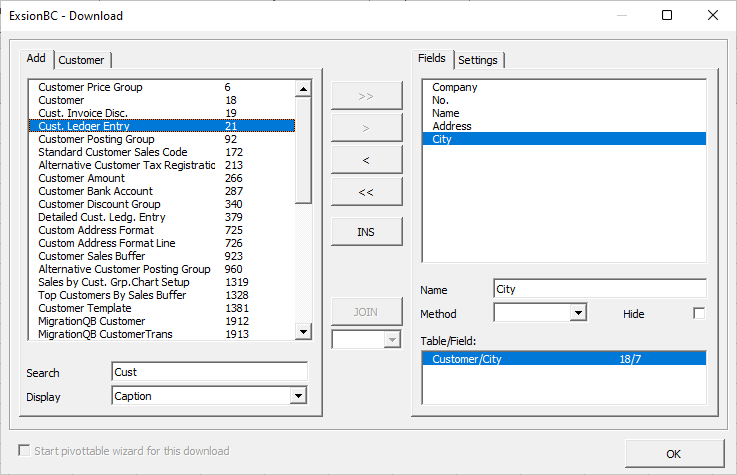This screenshot has height=475, width=737.
Task: Switch to the Add tab
Action: 37,59
